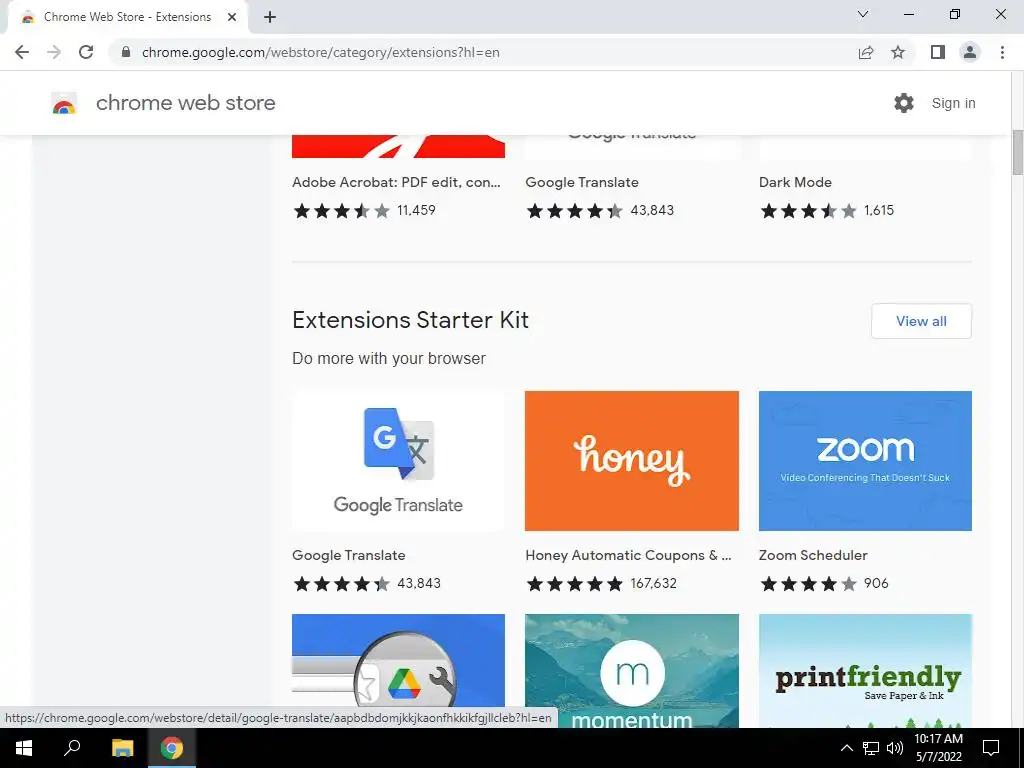Click the 906 review count
The image size is (1024, 768).
pos(876,583)
